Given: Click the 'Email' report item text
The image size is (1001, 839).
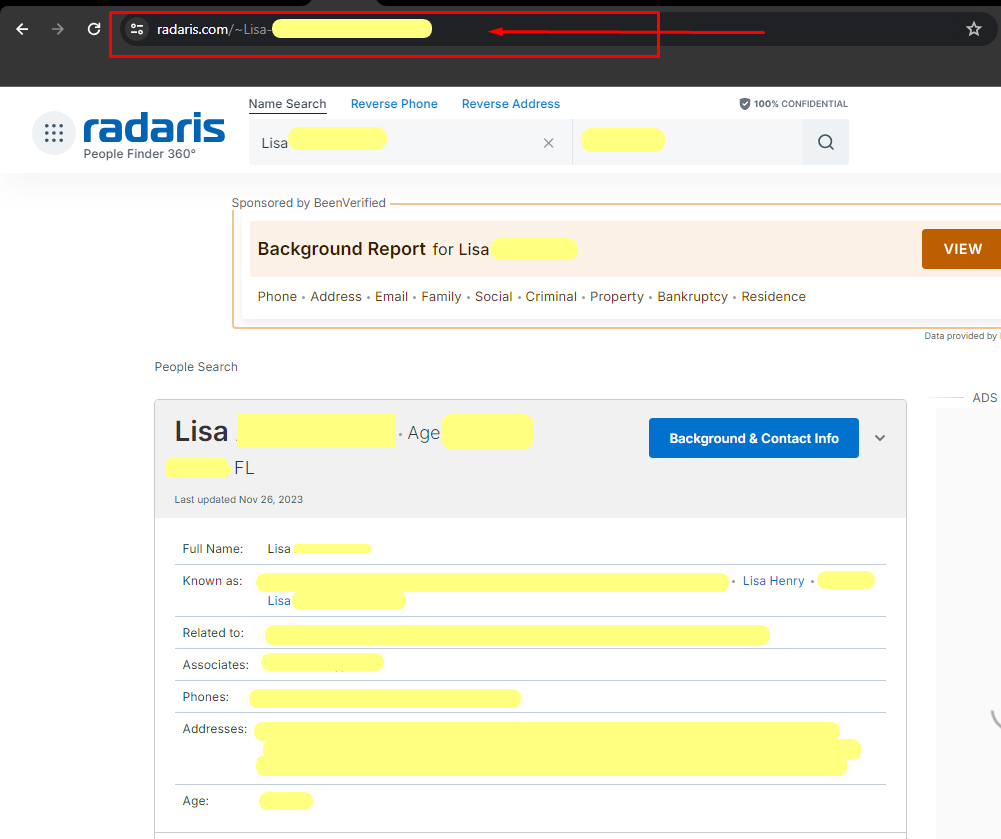Looking at the screenshot, I should click(391, 297).
